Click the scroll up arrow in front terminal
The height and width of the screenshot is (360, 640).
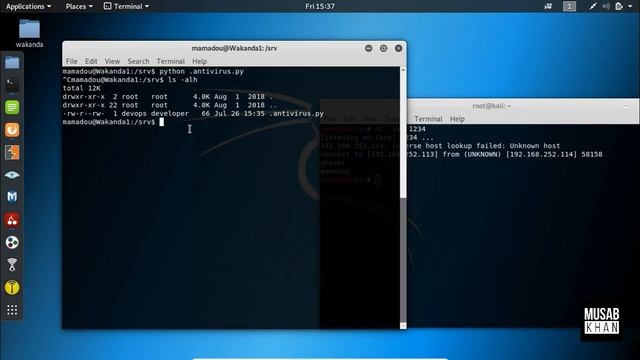[403, 70]
